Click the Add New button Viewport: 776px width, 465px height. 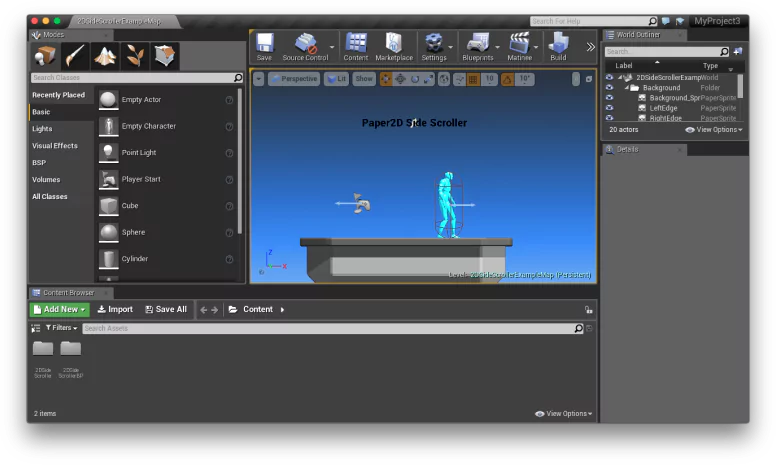(59, 309)
